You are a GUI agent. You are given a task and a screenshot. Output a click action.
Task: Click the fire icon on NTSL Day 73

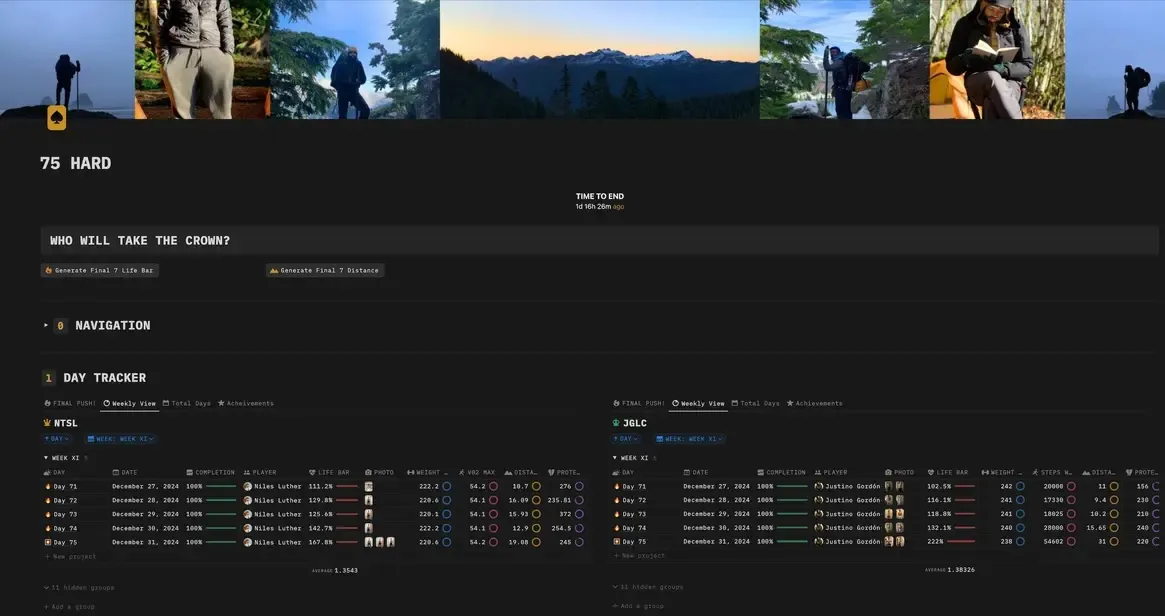(48, 514)
